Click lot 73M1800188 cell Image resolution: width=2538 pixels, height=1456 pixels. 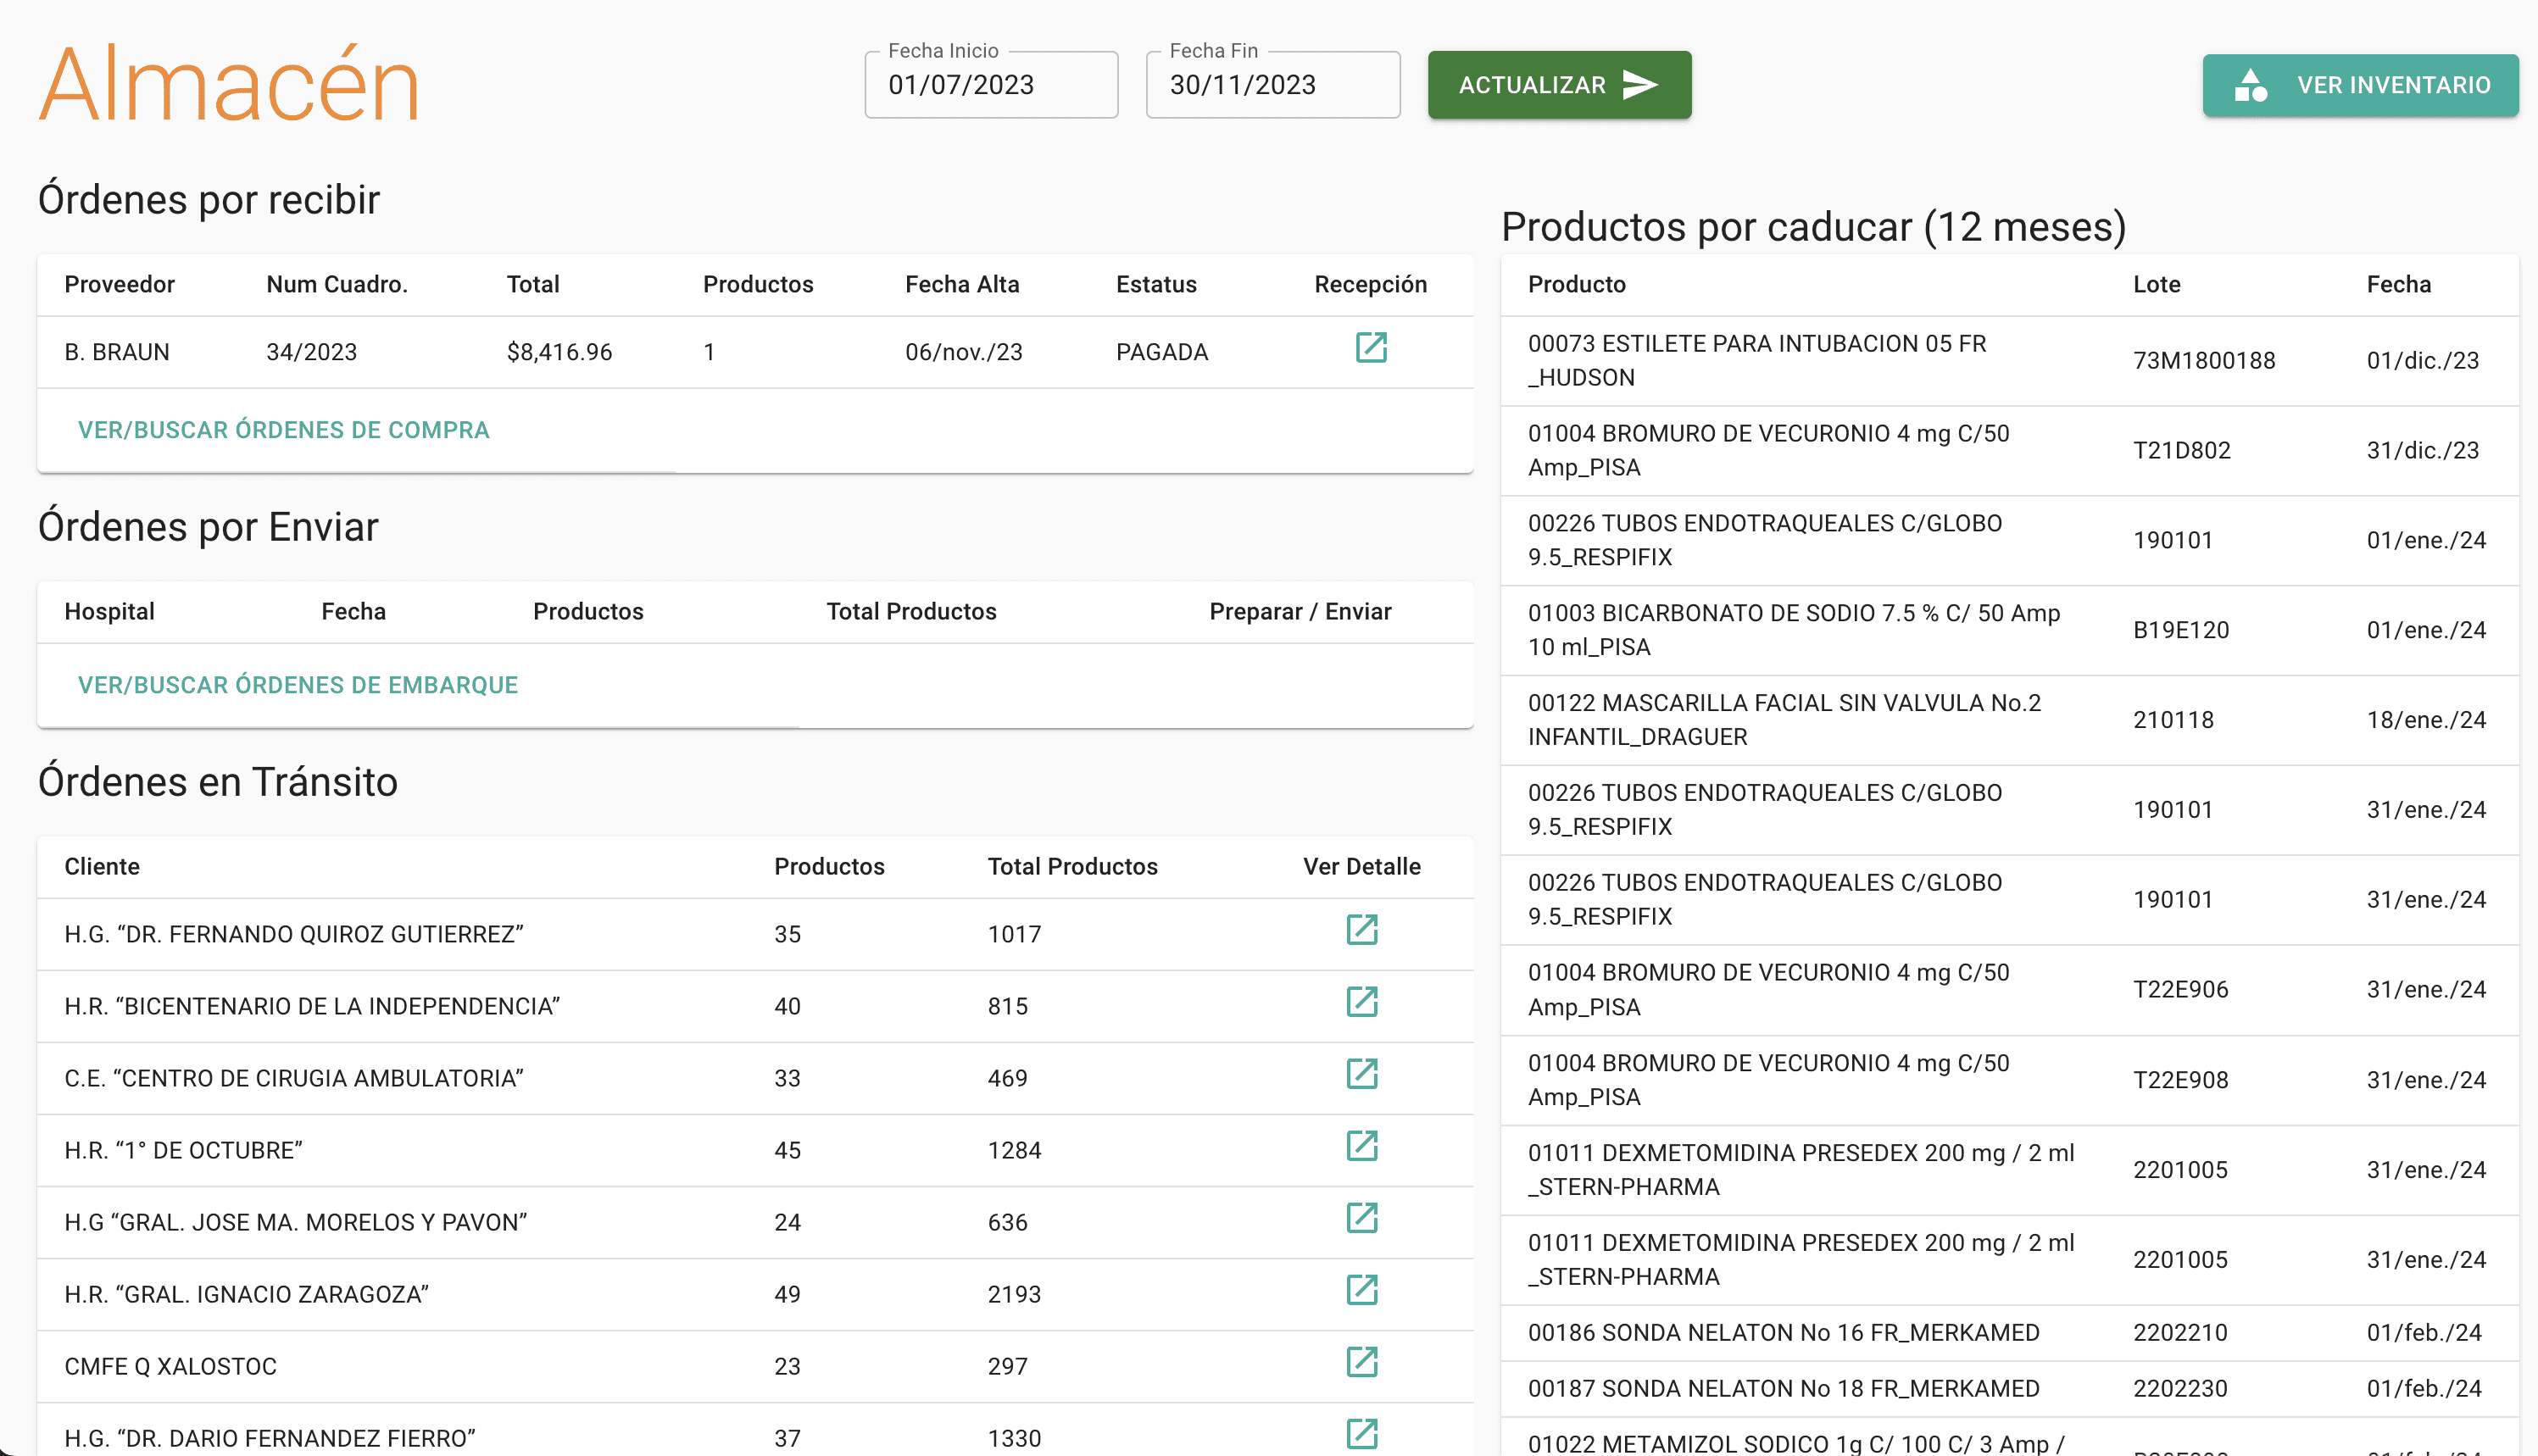tap(2204, 360)
